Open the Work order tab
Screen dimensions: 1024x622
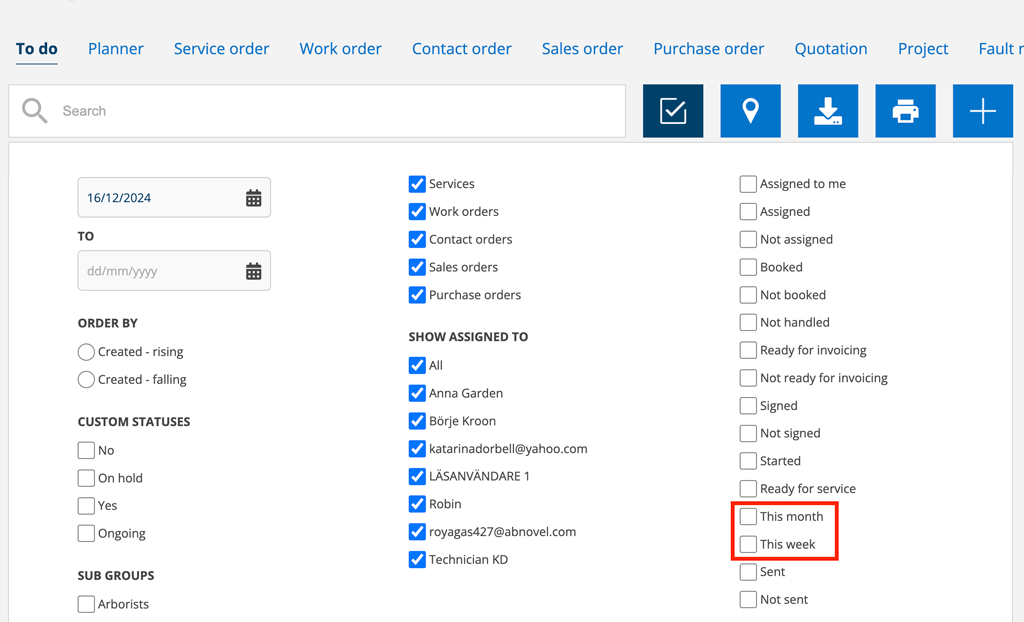coord(340,49)
